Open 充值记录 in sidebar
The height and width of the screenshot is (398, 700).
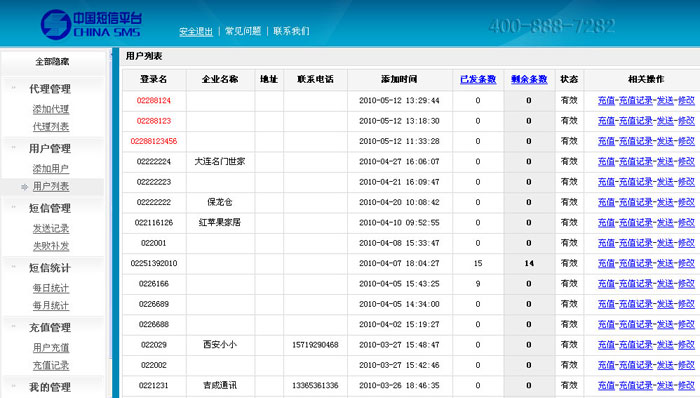(x=51, y=365)
